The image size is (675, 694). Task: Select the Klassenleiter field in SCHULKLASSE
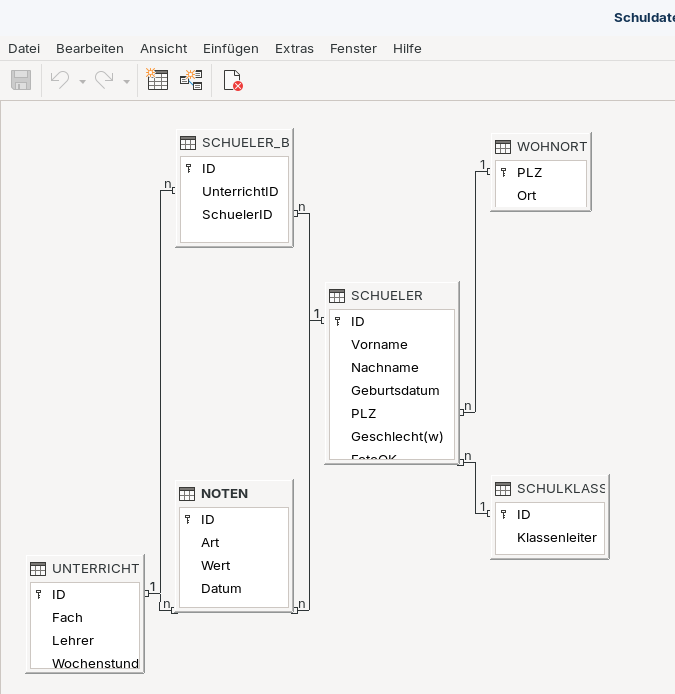[x=556, y=537]
